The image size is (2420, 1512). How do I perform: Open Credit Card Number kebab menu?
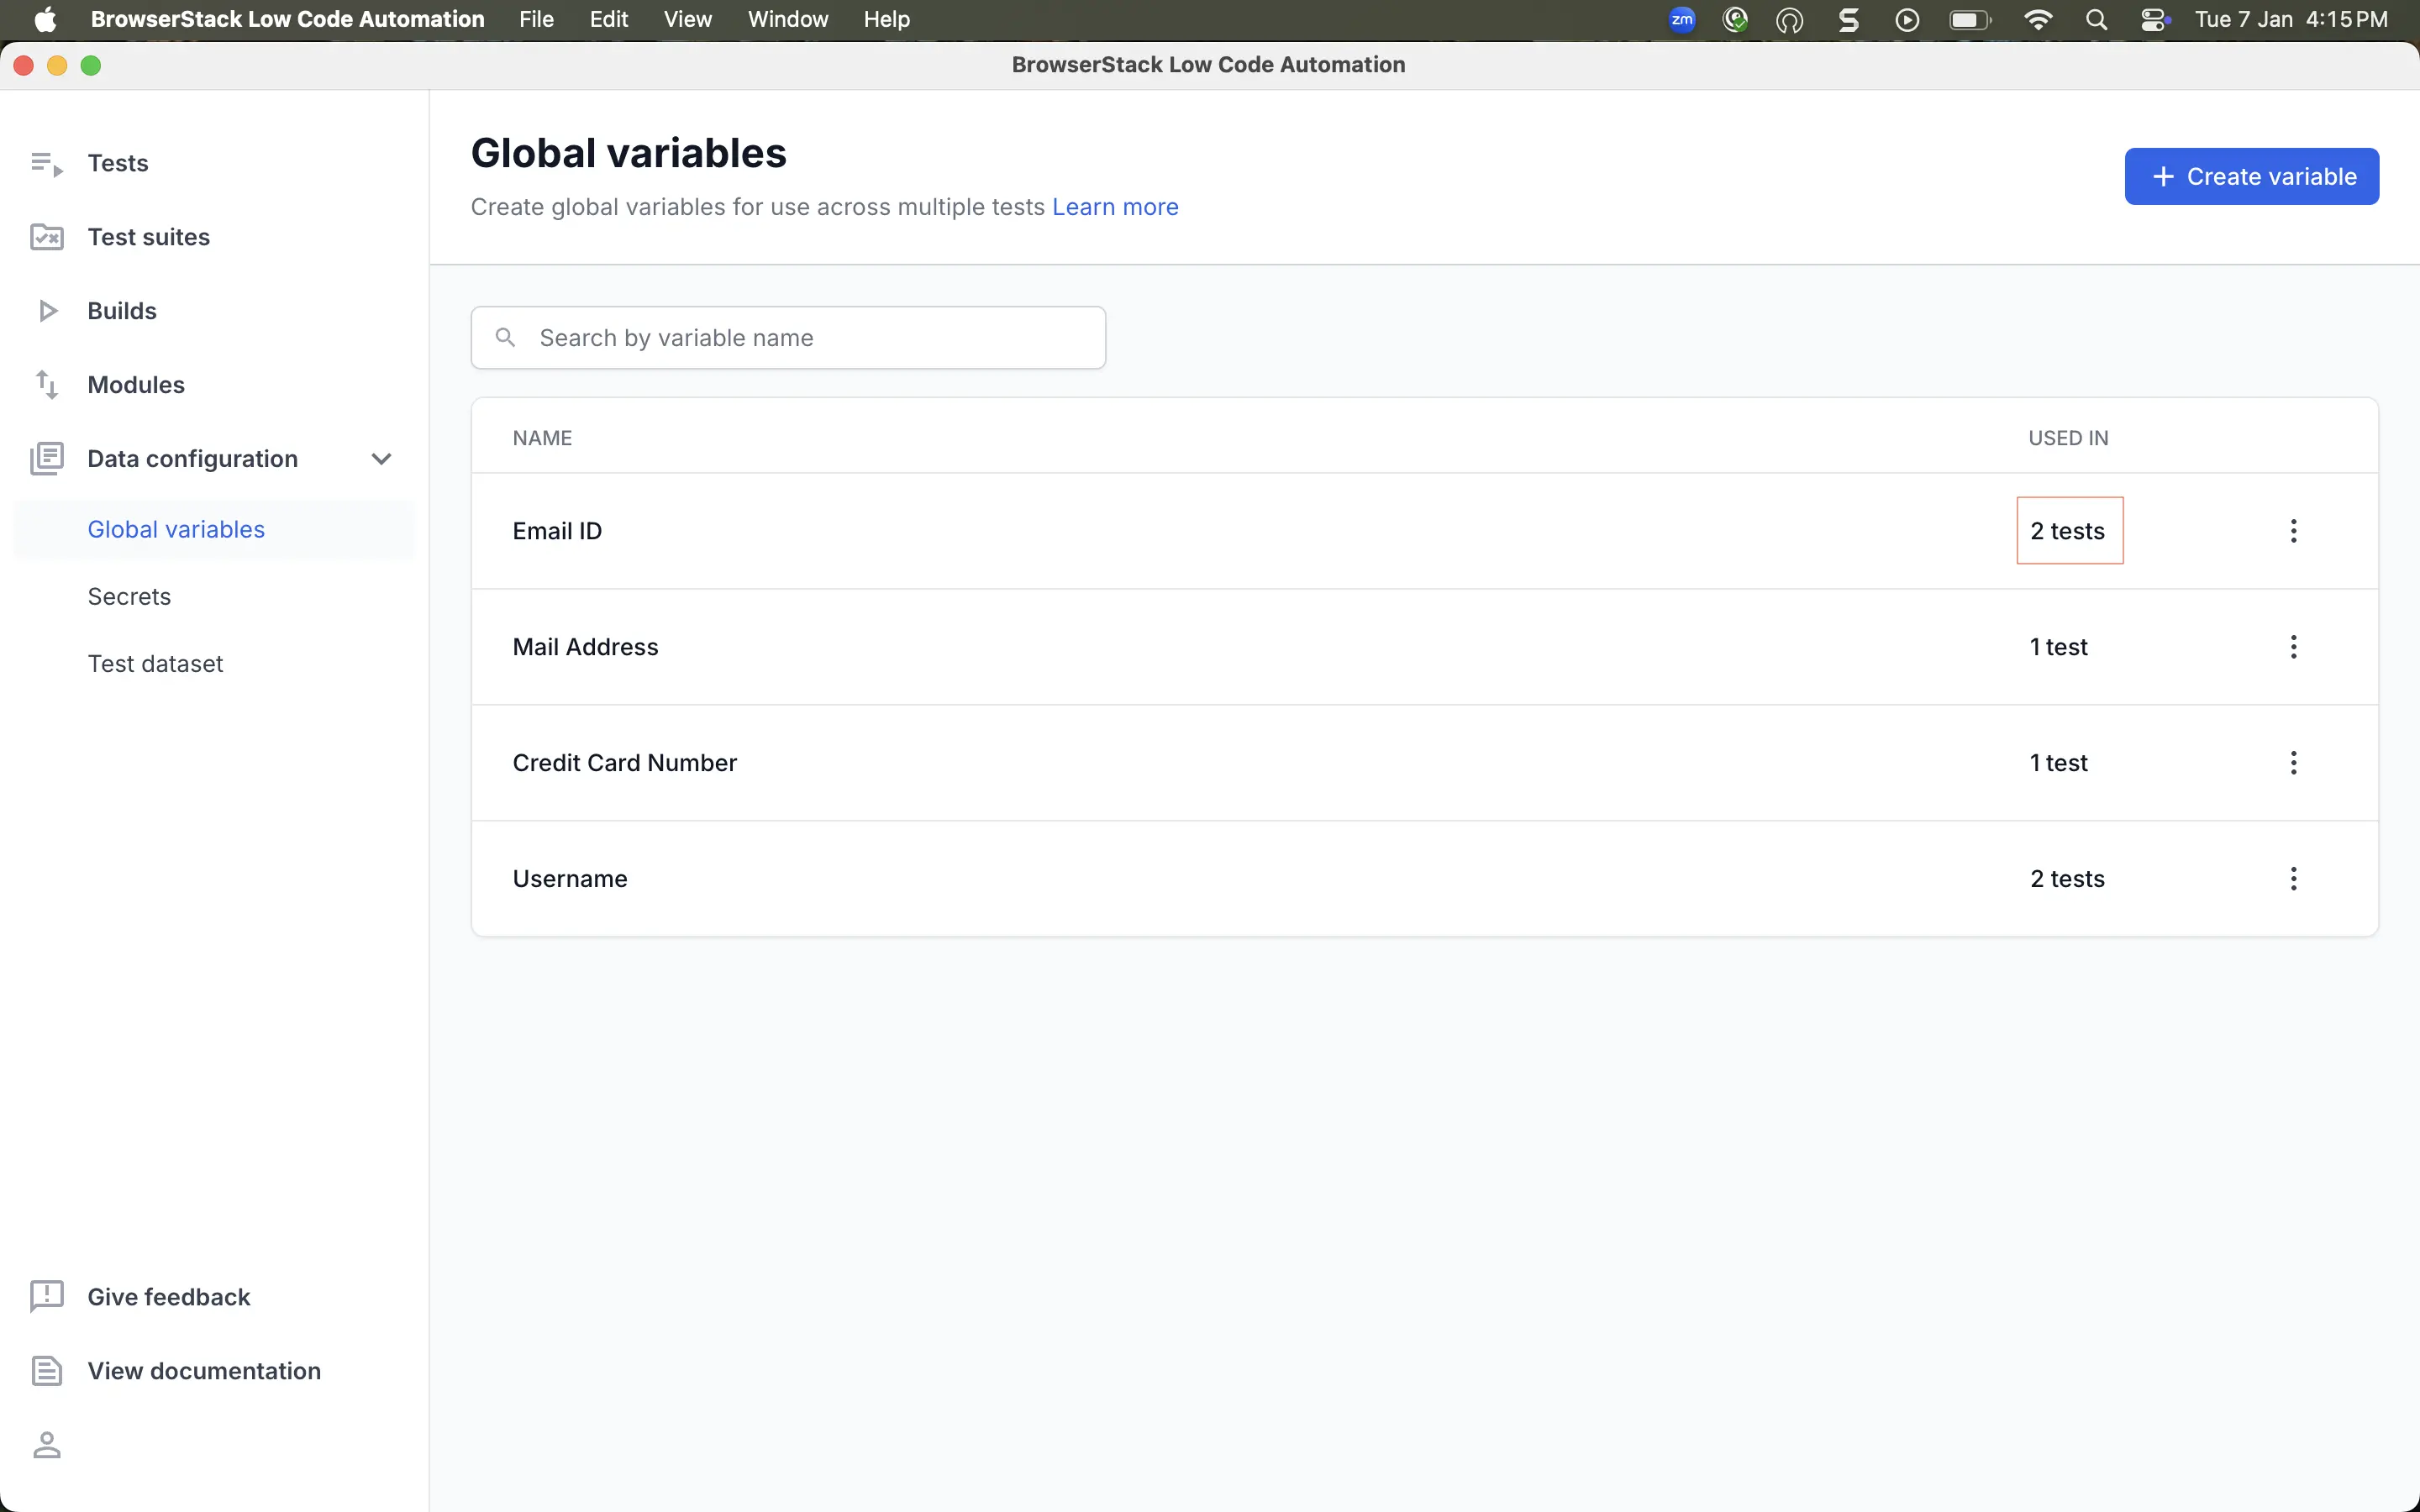[x=2293, y=763]
